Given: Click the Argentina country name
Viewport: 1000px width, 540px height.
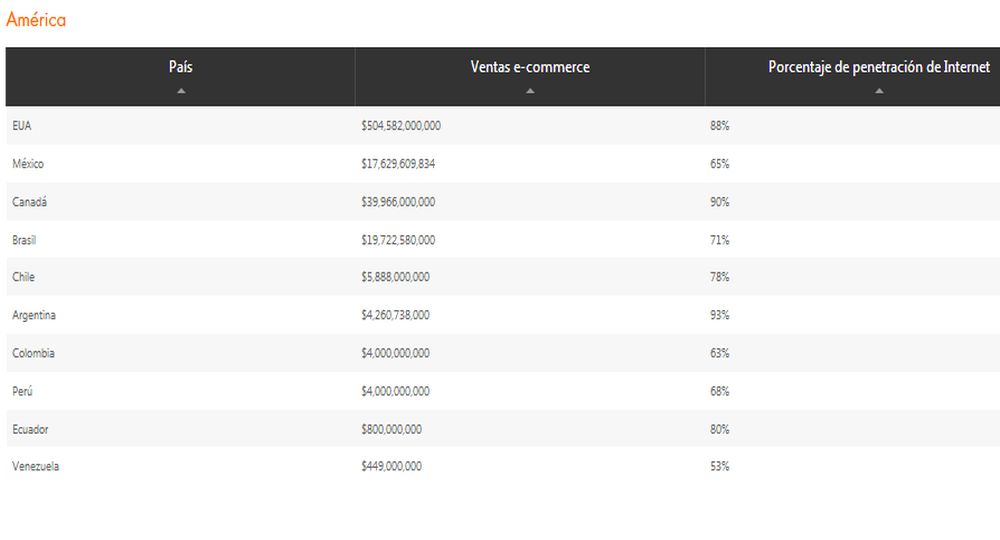Looking at the screenshot, I should [x=34, y=315].
